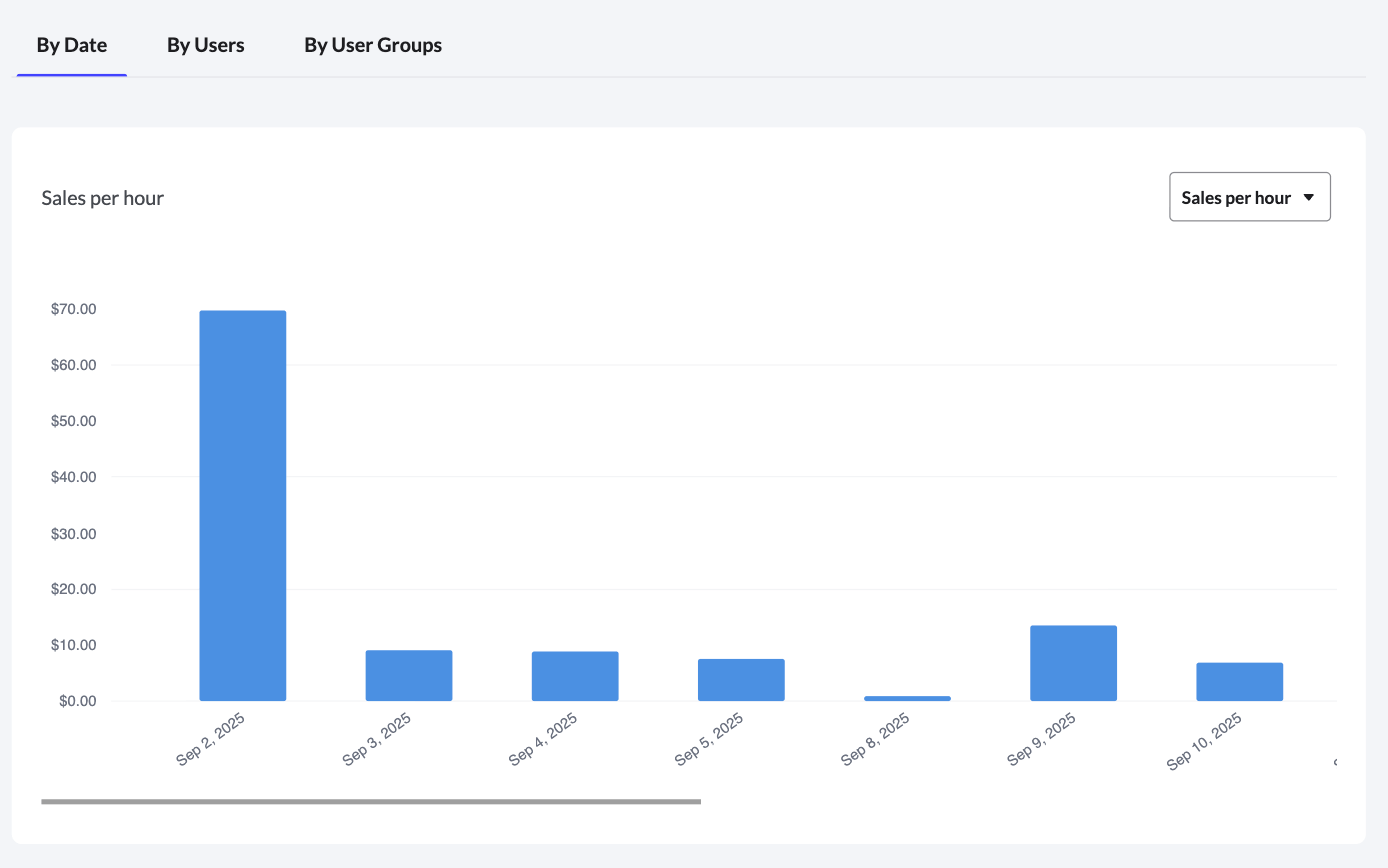Select the Sep 9, 2025 bar
The height and width of the screenshot is (868, 1388).
1073,663
